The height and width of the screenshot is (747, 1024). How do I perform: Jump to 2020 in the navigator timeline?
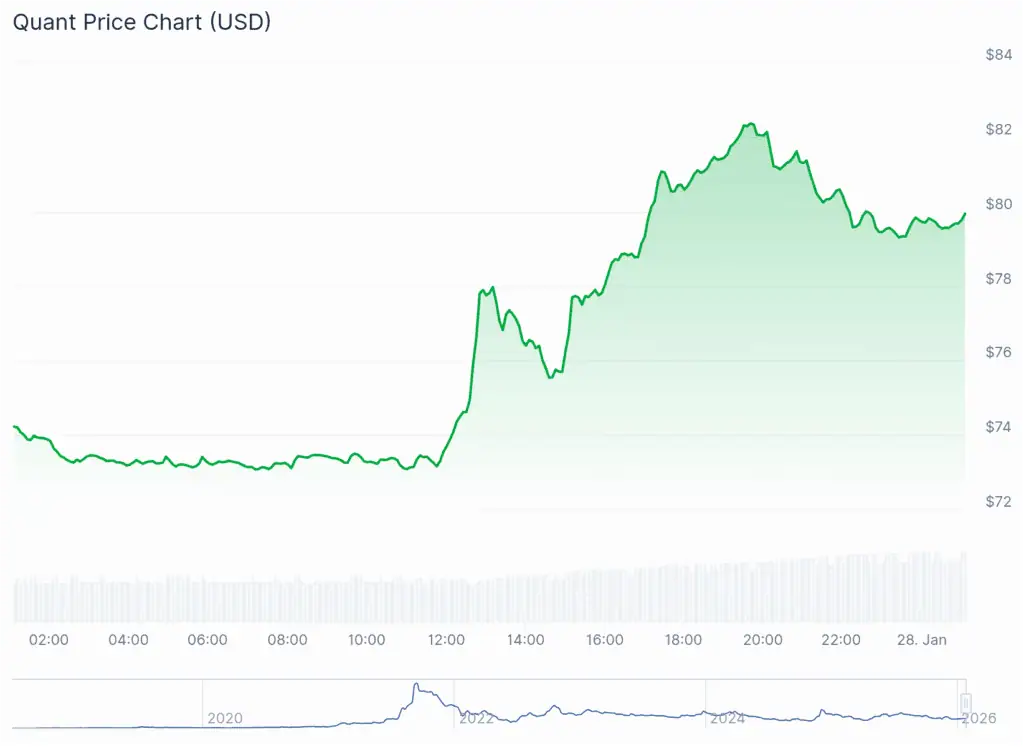(224, 718)
